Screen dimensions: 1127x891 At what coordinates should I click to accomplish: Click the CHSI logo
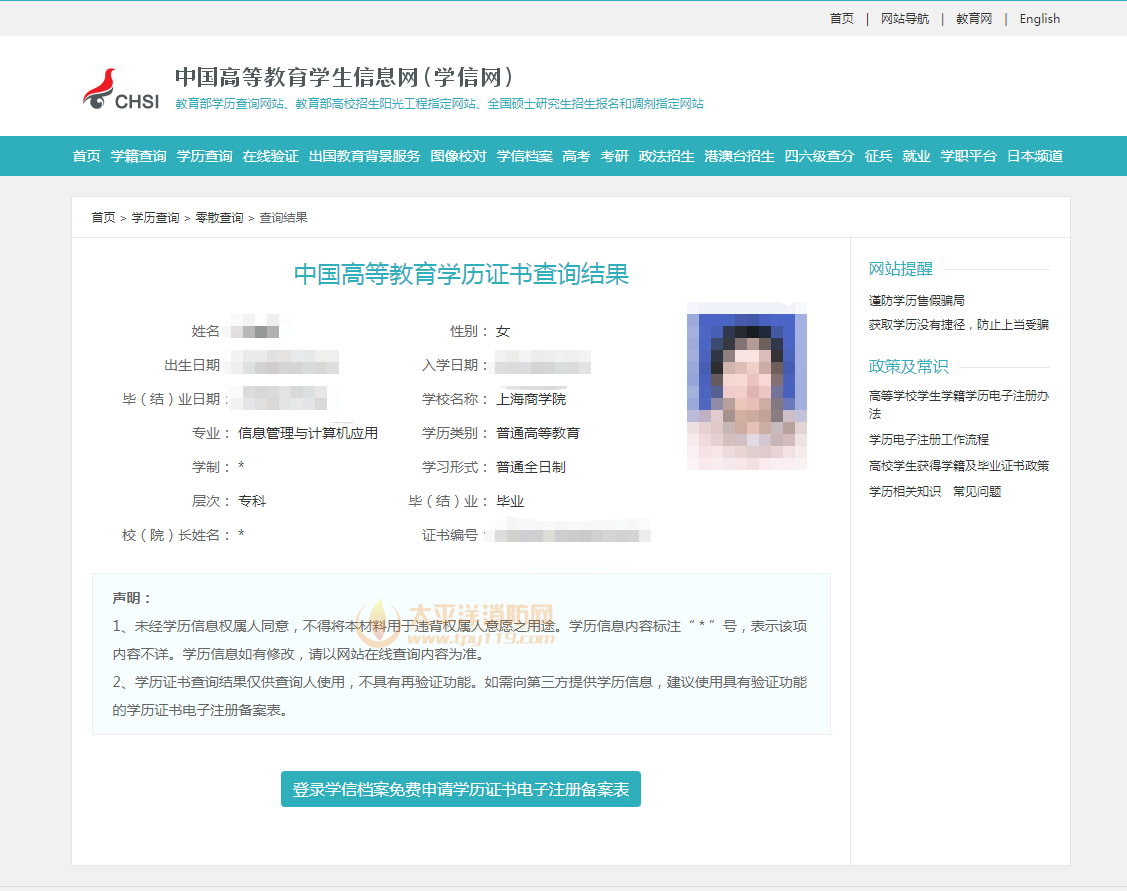pyautogui.click(x=121, y=89)
